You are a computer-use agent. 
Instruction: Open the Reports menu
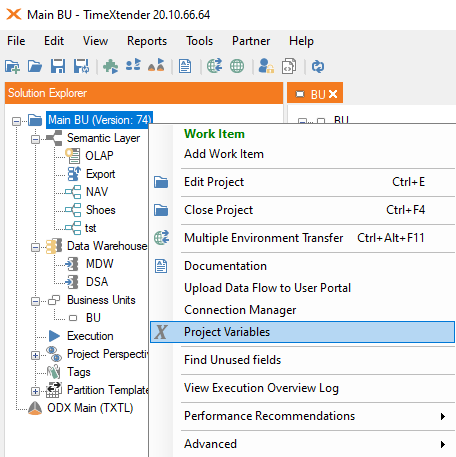(147, 41)
